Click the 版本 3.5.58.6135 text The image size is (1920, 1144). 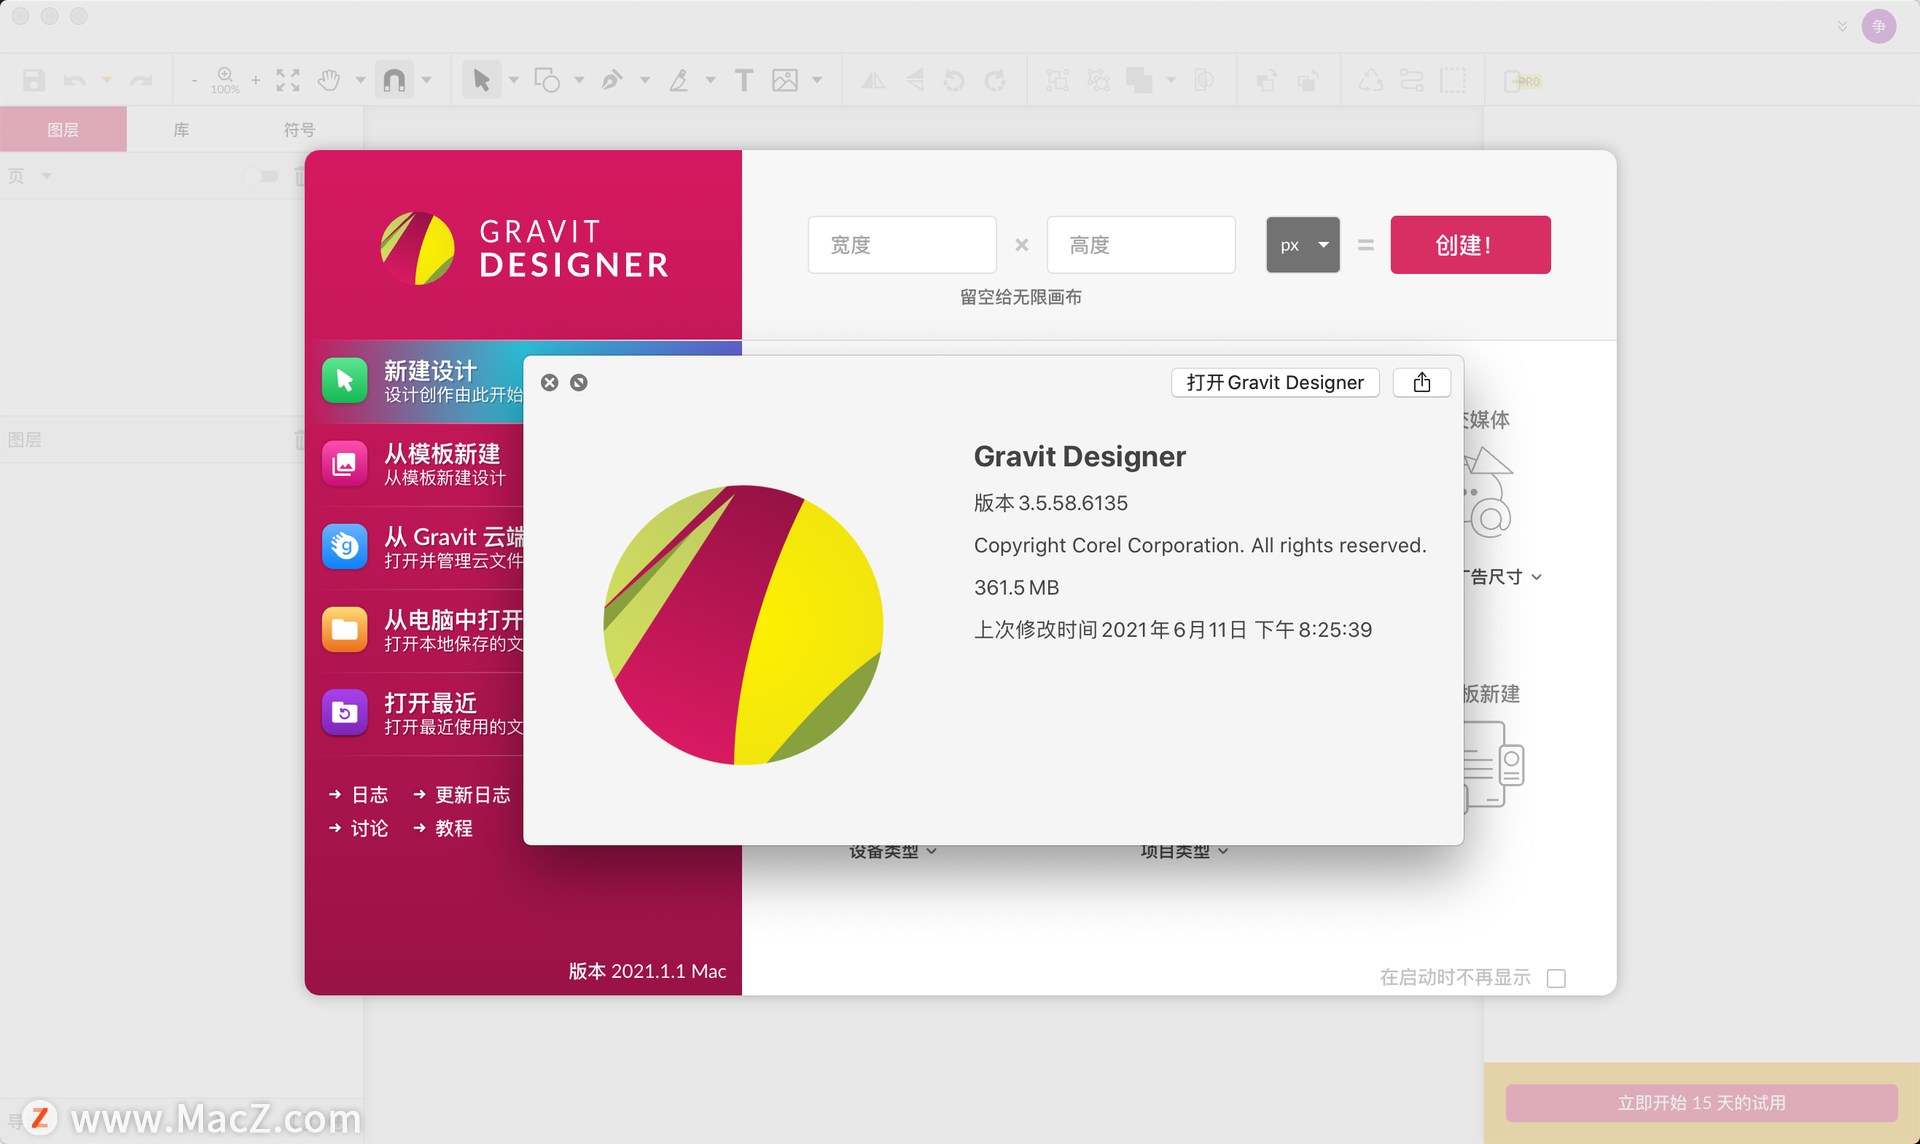tap(1051, 503)
